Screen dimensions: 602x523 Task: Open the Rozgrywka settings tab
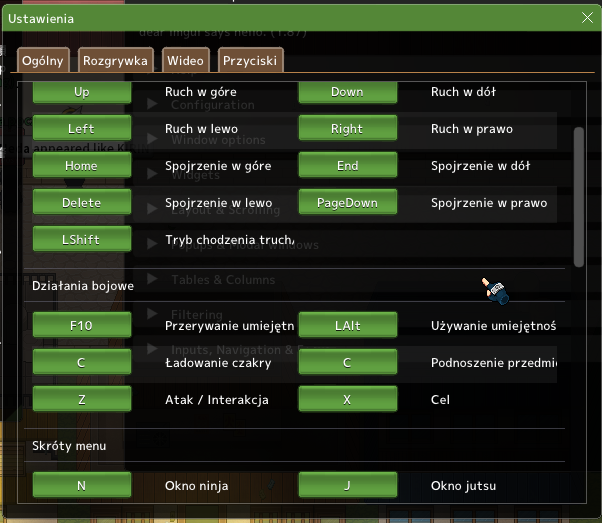point(115,61)
